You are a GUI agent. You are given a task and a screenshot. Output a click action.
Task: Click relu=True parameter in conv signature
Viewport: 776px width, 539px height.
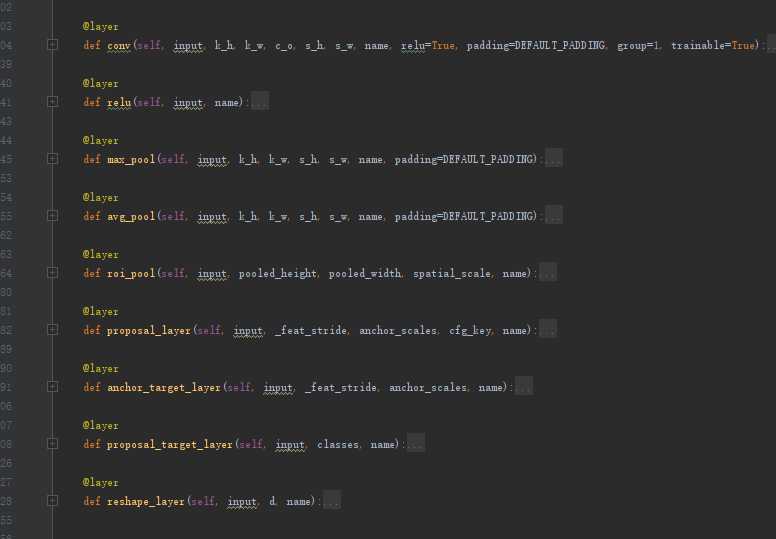click(x=428, y=46)
